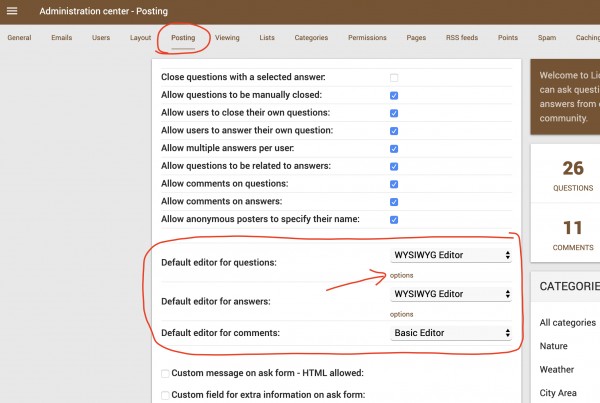Click options link under answers editor

point(402,314)
